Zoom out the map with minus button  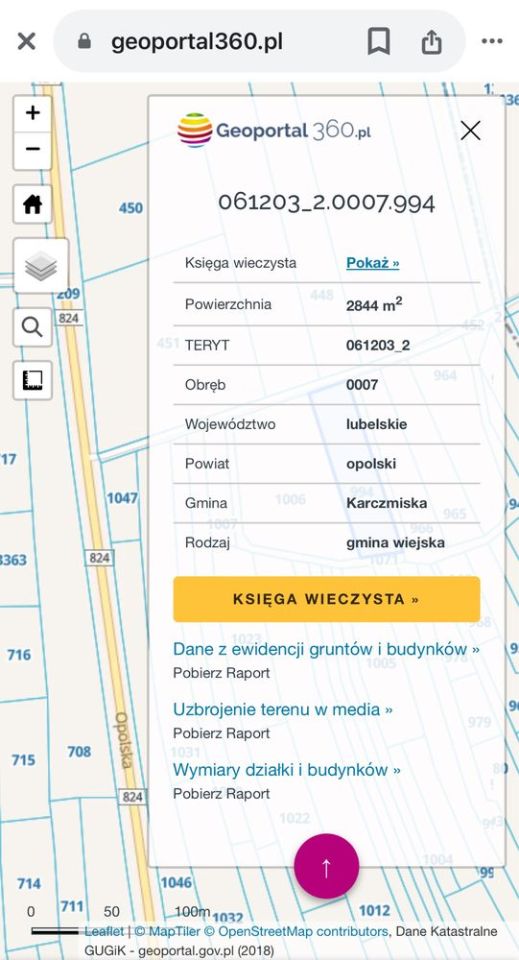tap(32, 150)
